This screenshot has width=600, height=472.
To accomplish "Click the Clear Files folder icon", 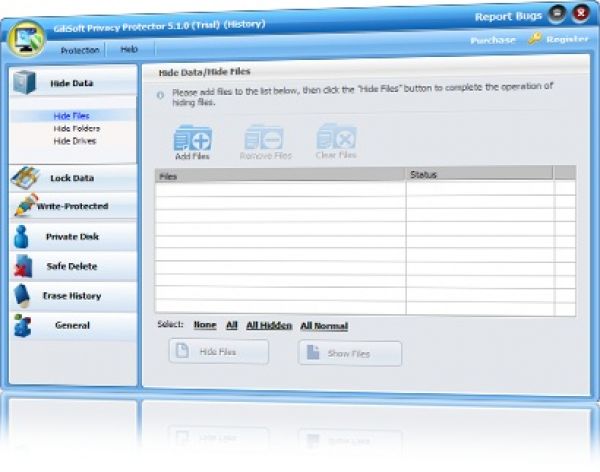I will pyautogui.click(x=337, y=136).
